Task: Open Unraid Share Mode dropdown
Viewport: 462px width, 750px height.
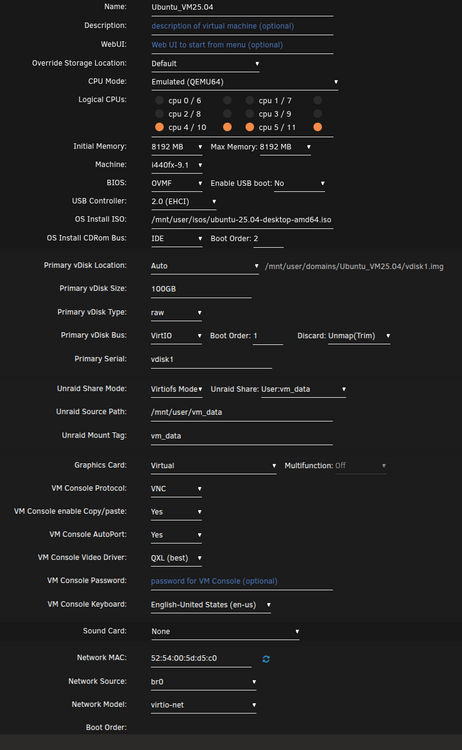Action: click(x=176, y=389)
